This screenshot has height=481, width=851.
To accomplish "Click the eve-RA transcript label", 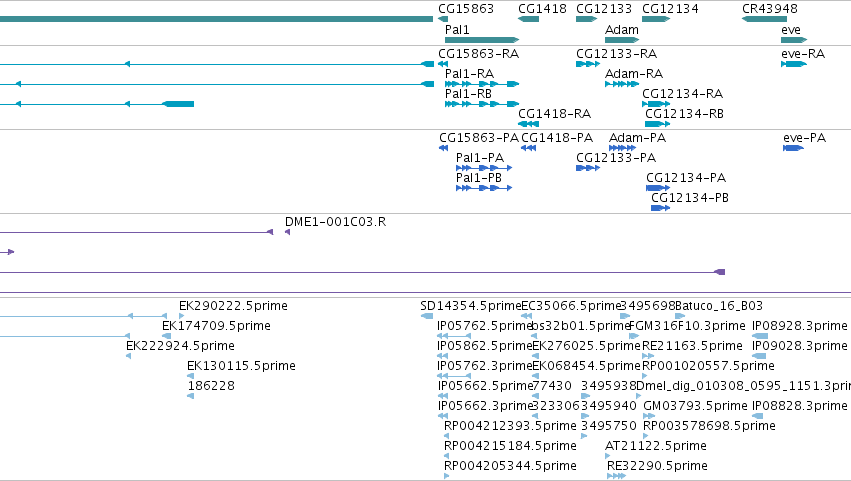I will [803, 54].
